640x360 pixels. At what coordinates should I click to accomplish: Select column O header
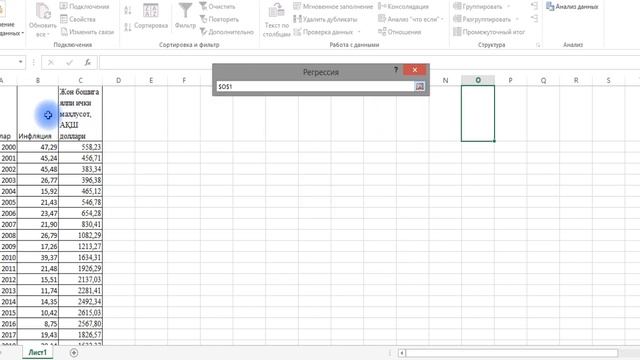pos(478,80)
